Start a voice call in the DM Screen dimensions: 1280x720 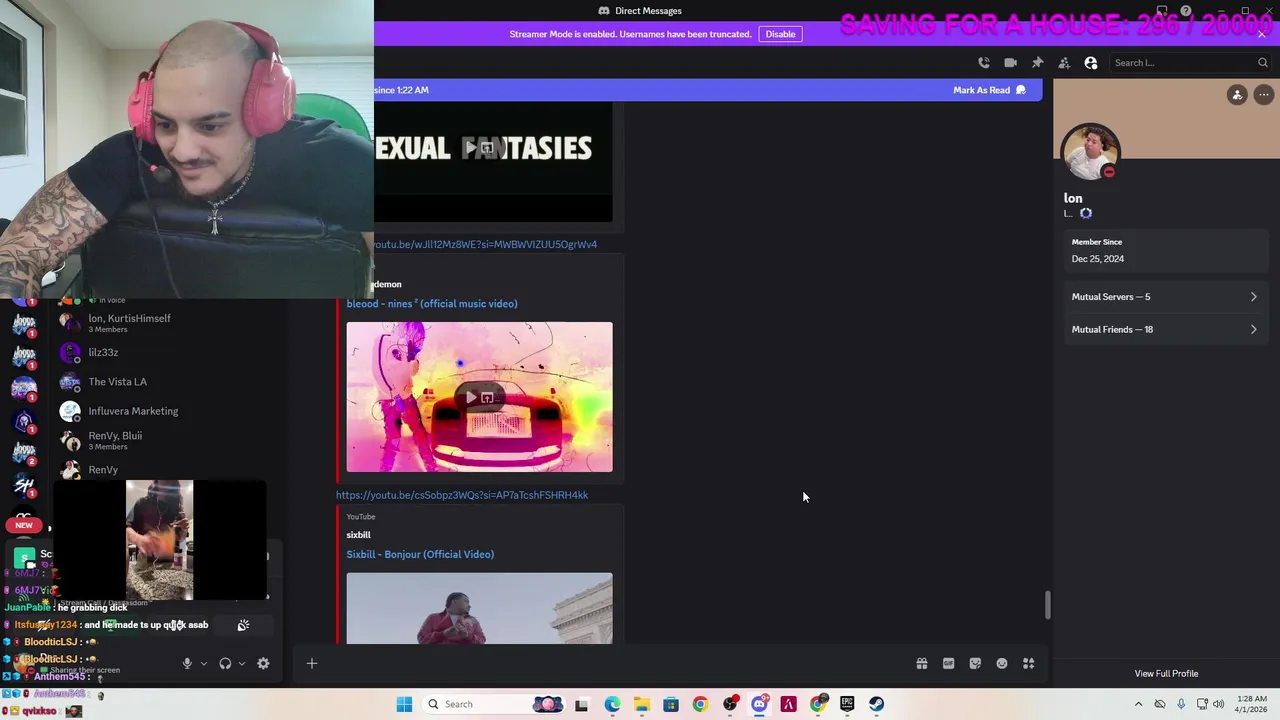pyautogui.click(x=984, y=63)
